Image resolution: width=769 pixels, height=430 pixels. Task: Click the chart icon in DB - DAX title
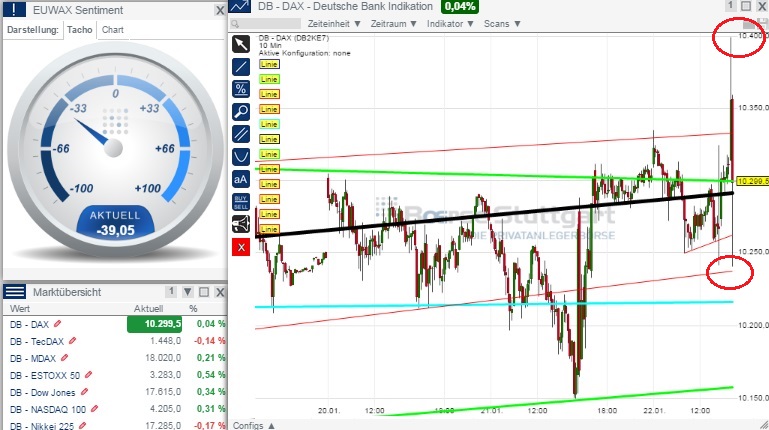(240, 6)
